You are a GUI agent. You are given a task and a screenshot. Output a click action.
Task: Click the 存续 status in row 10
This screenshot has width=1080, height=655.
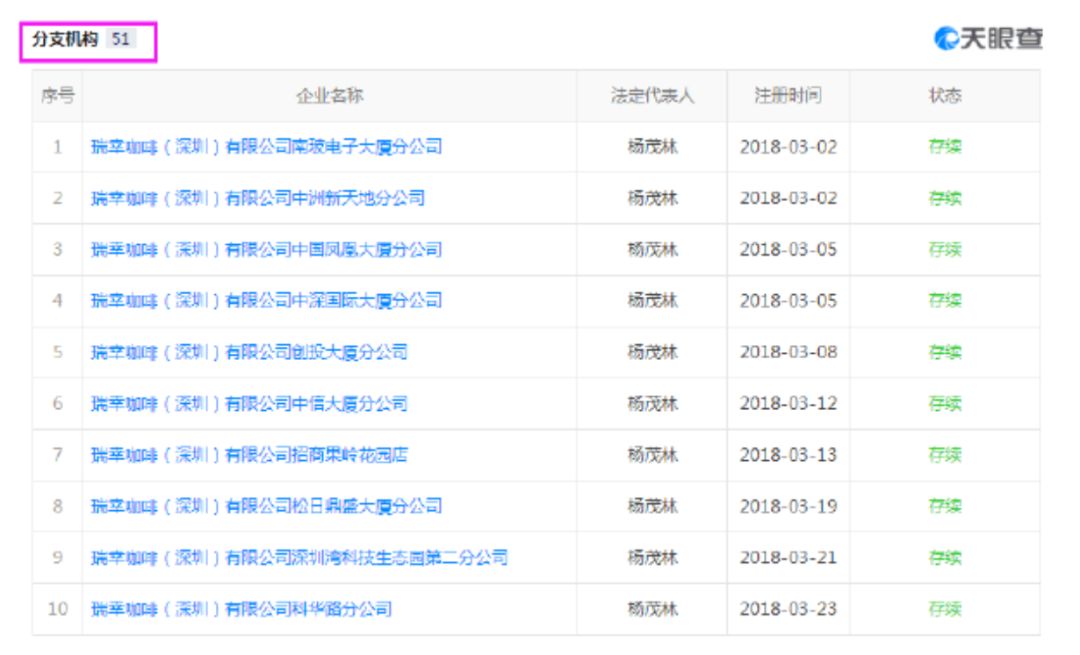(x=945, y=609)
